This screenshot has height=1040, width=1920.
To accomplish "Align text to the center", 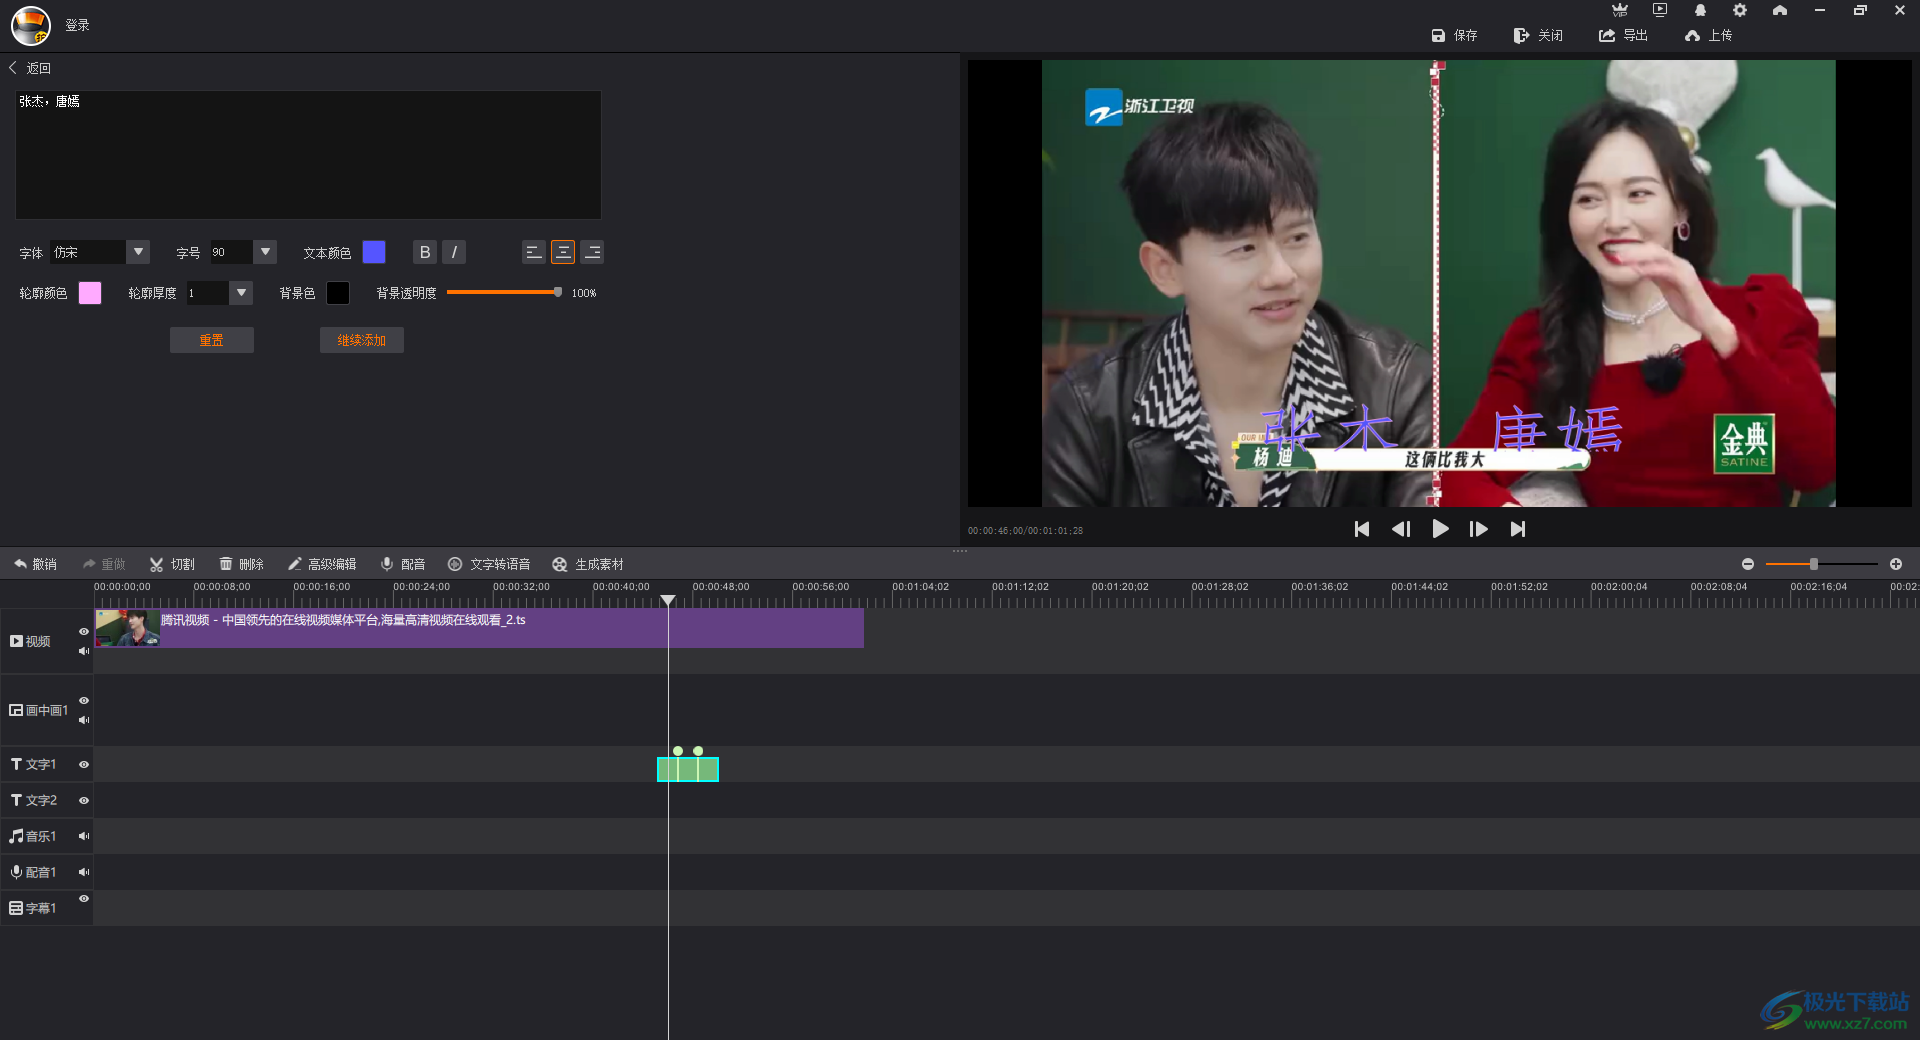I will coord(563,252).
